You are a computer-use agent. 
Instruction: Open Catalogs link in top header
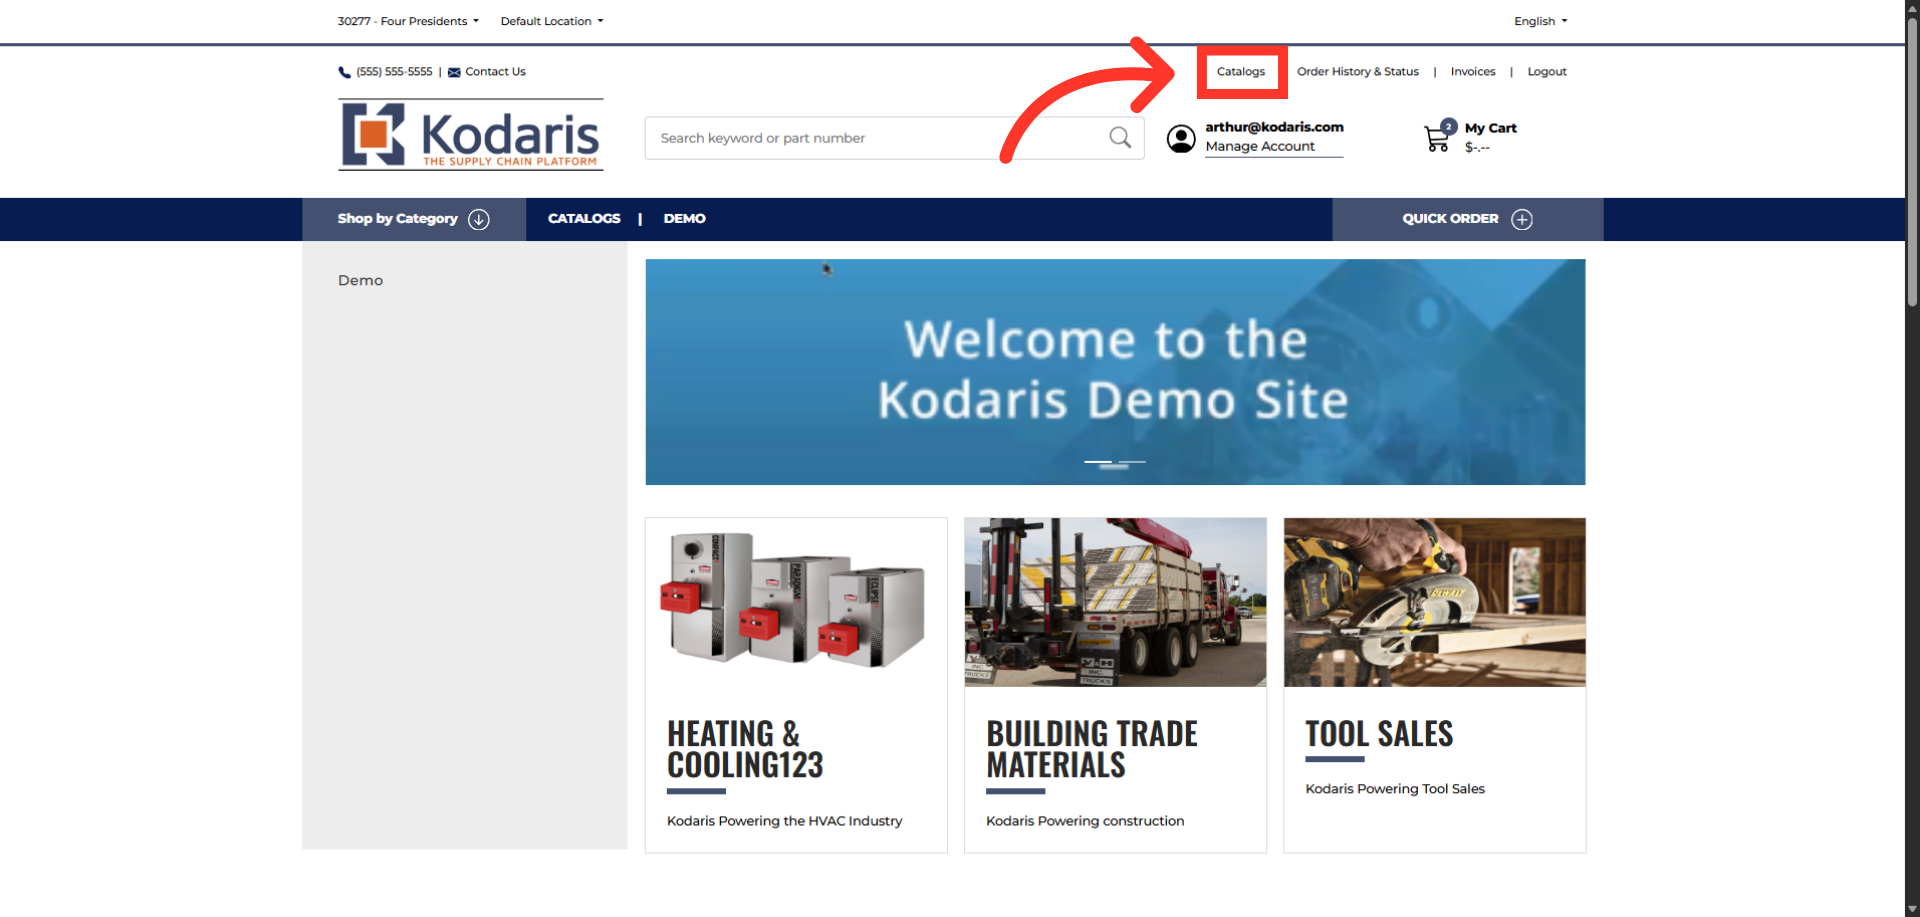click(1241, 72)
